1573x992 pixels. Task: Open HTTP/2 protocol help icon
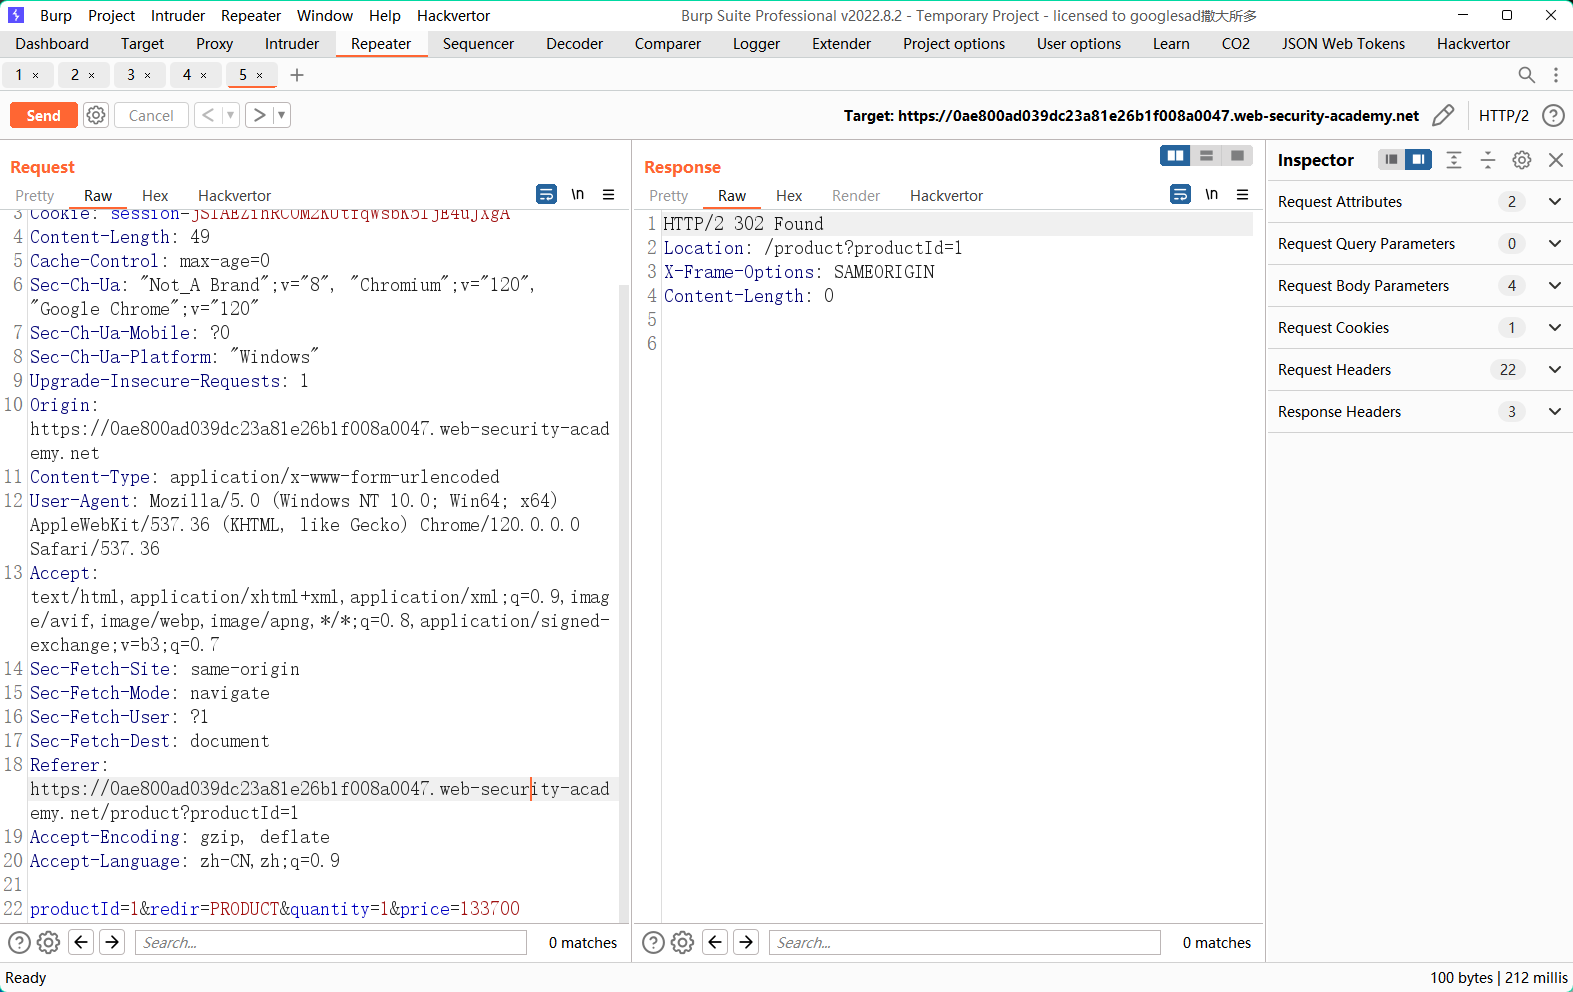(1553, 115)
